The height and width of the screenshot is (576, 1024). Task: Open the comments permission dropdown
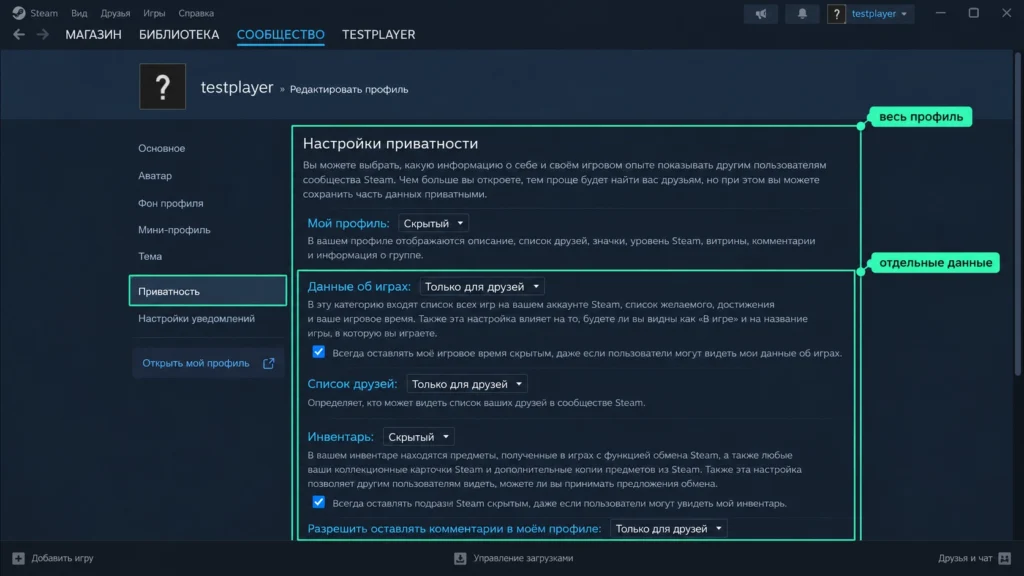pyautogui.click(x=669, y=529)
